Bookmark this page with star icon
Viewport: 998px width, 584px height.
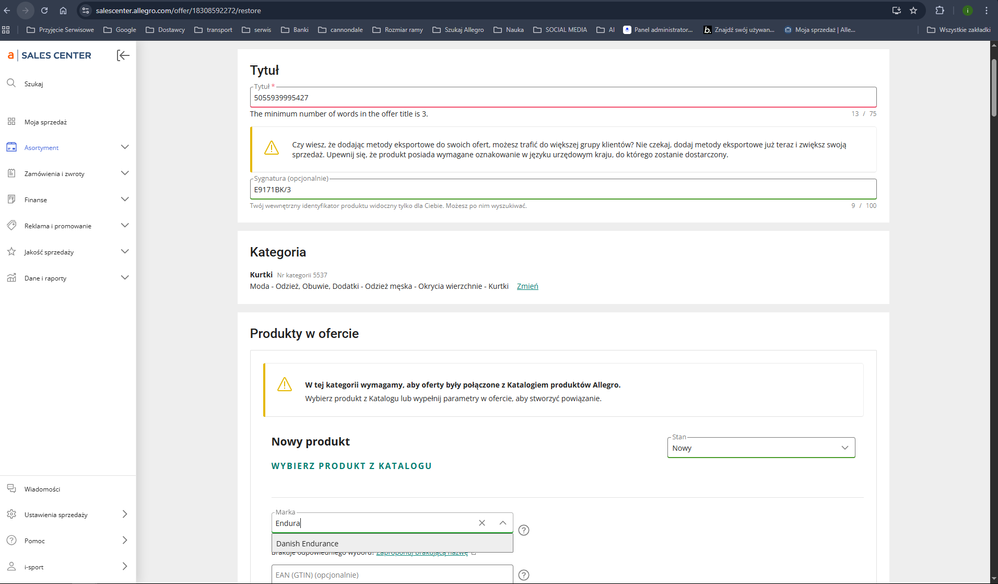click(913, 10)
